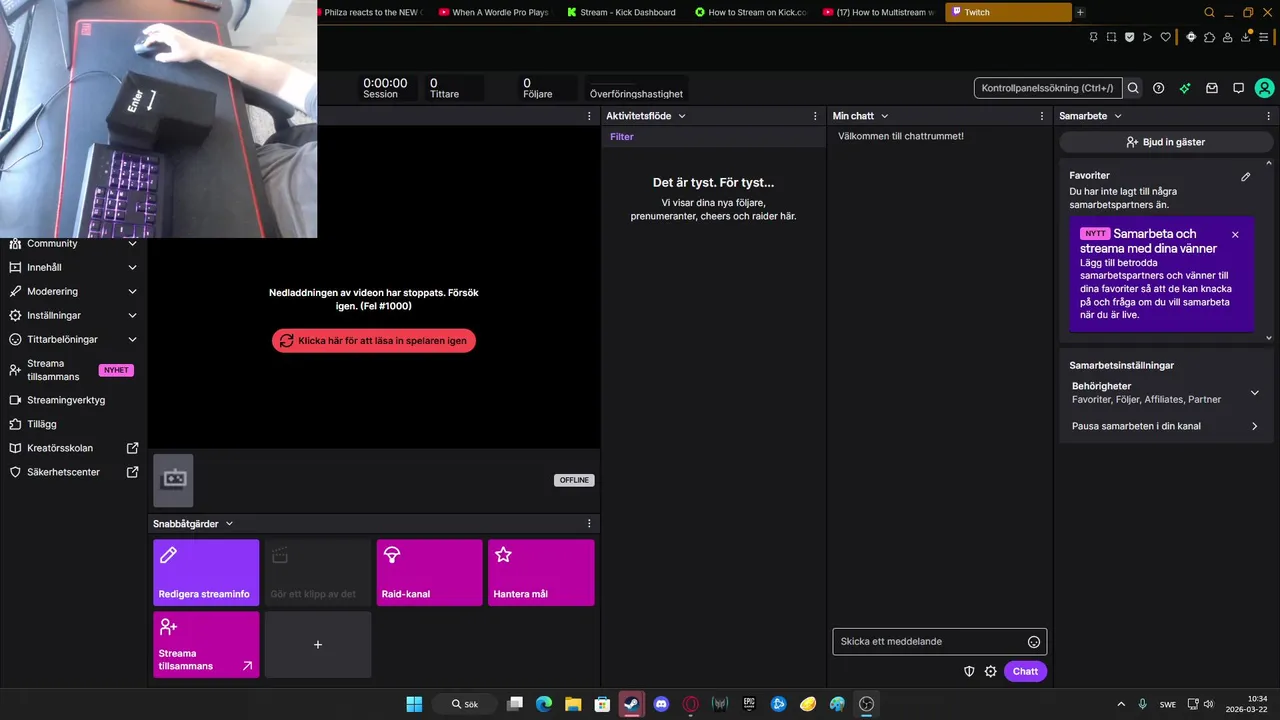Click the game category thumbnail under preview
The height and width of the screenshot is (720, 1280).
173,480
